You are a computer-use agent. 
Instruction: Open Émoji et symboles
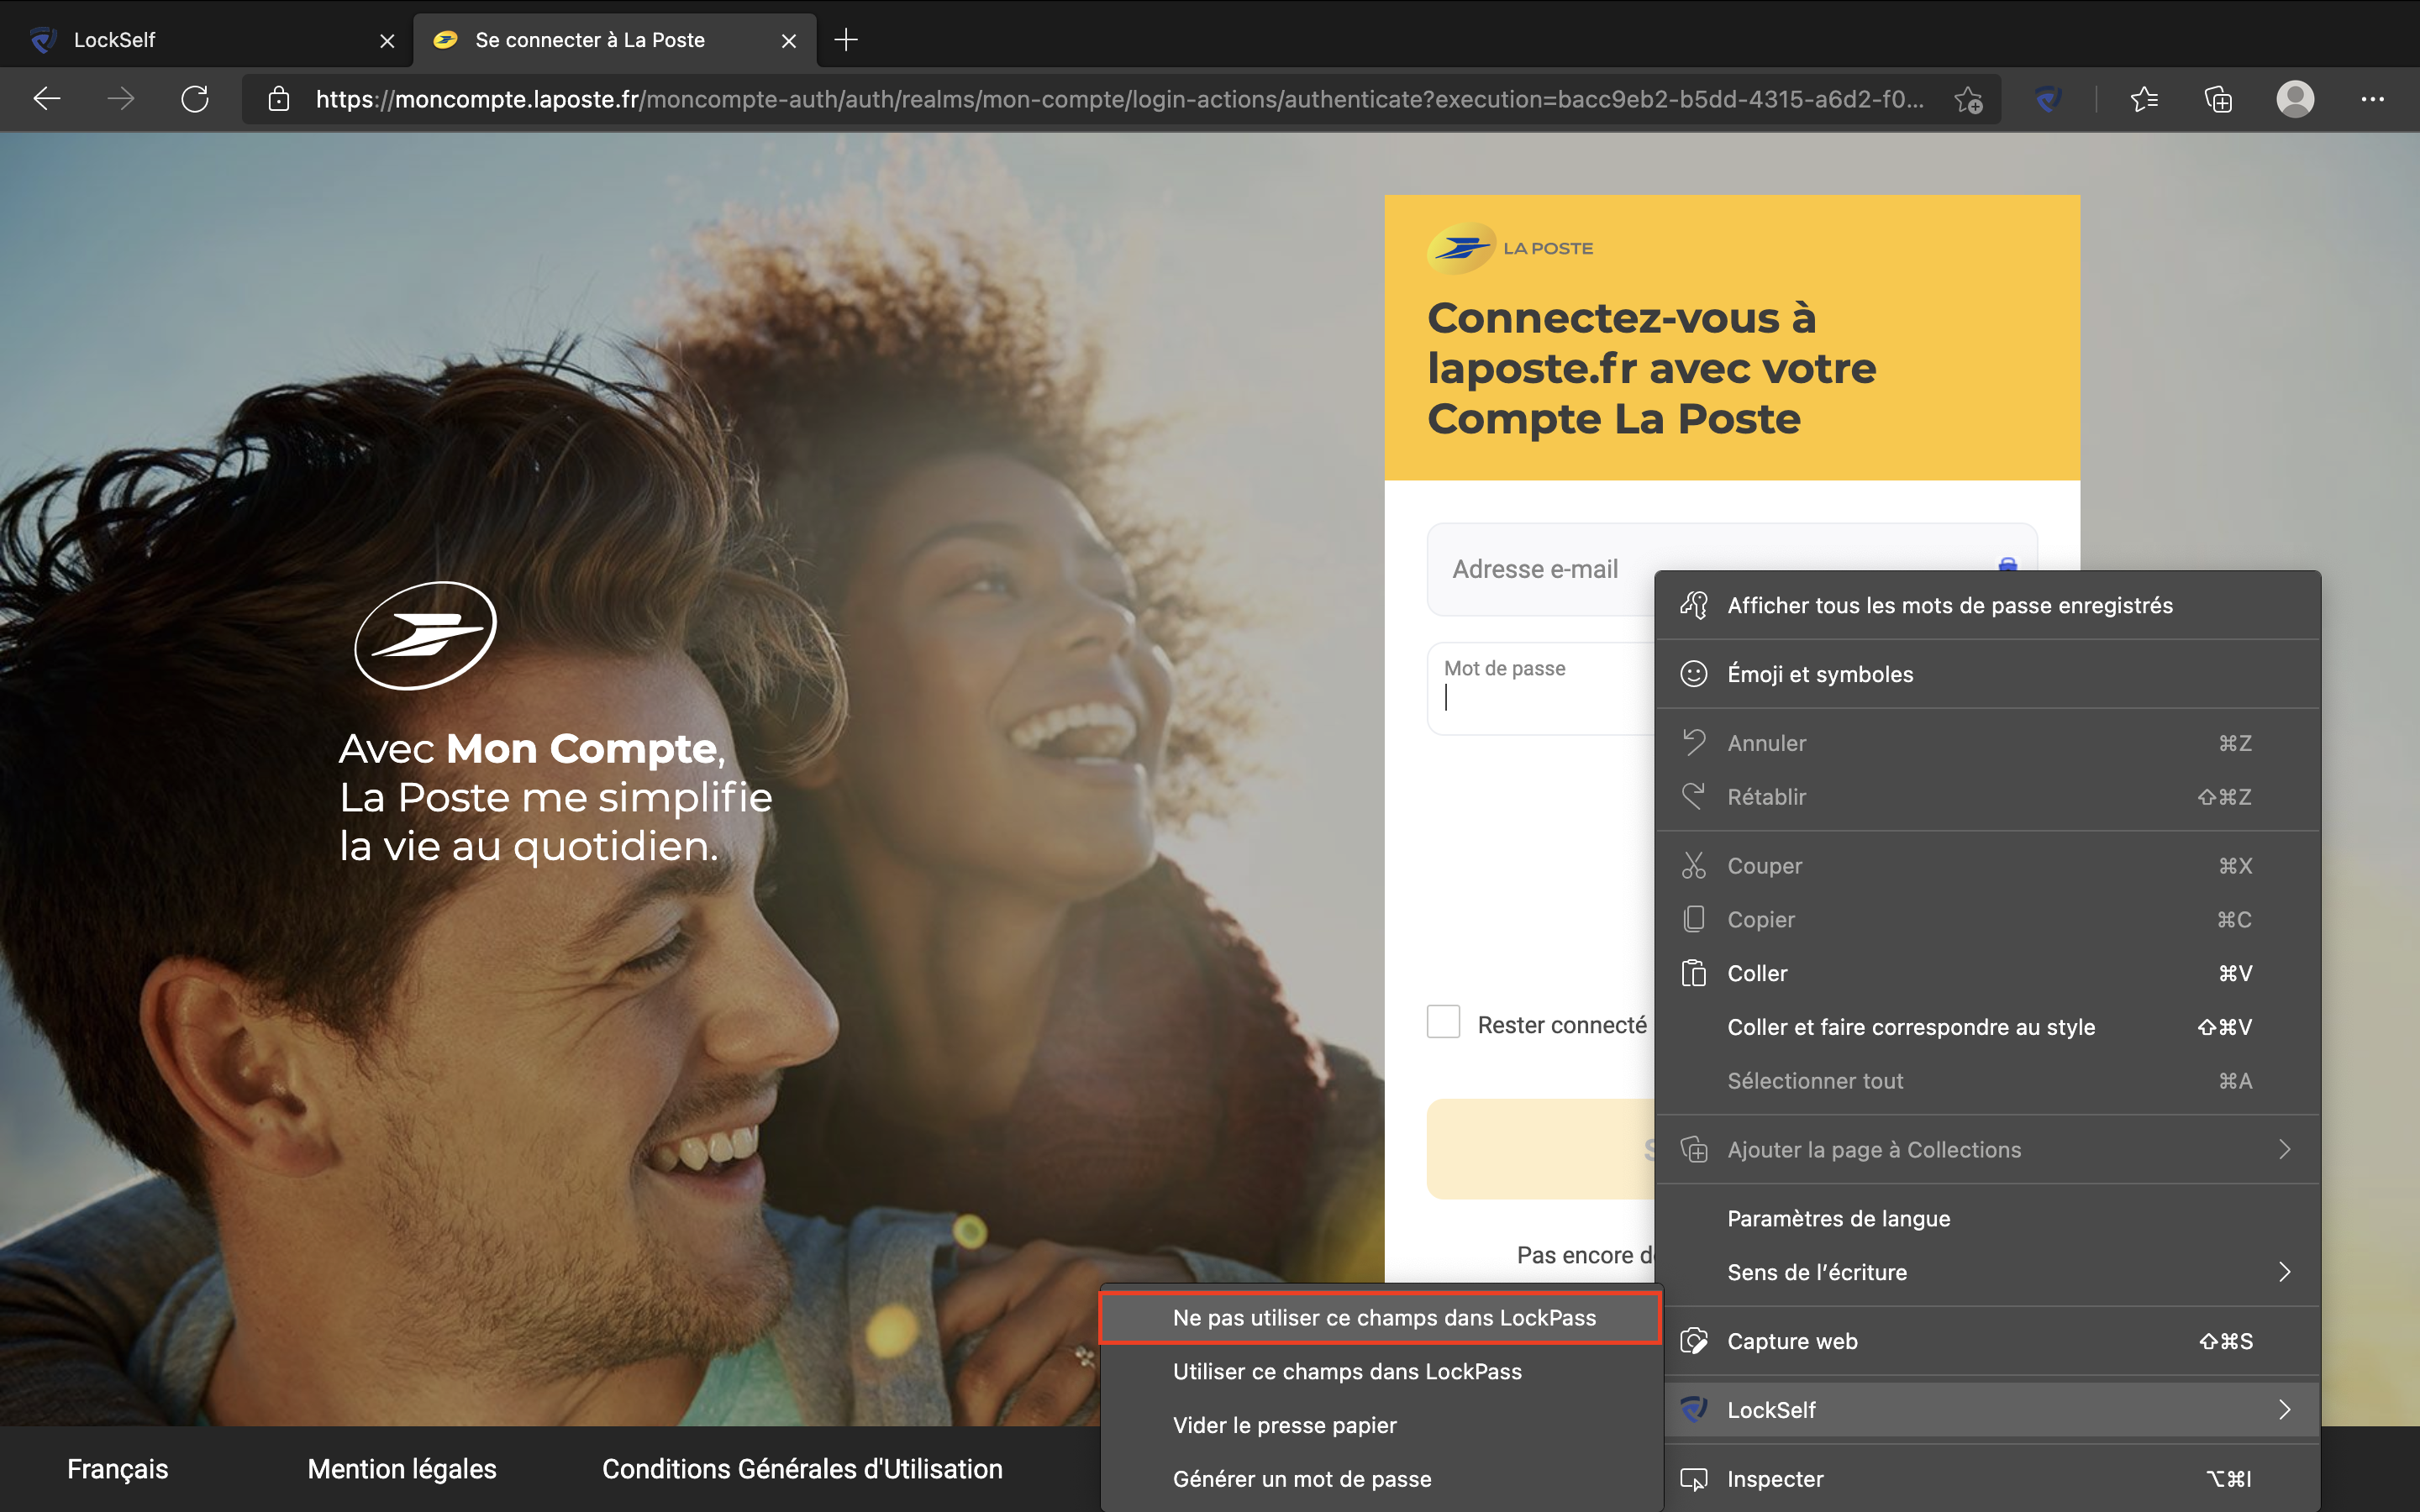click(x=1987, y=674)
